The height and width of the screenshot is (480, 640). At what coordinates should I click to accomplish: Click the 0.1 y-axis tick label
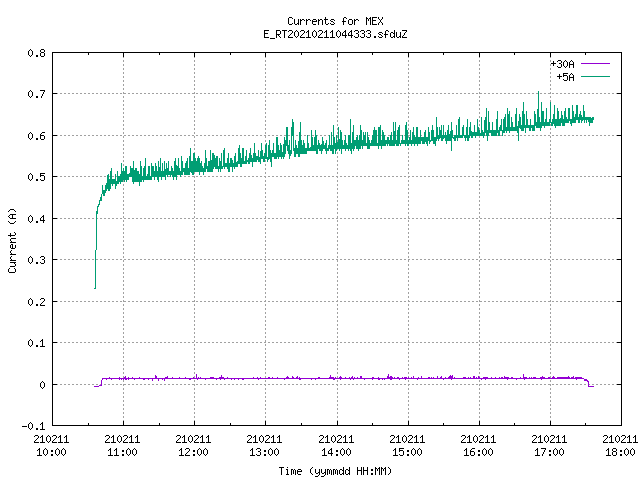pyautogui.click(x=36, y=343)
